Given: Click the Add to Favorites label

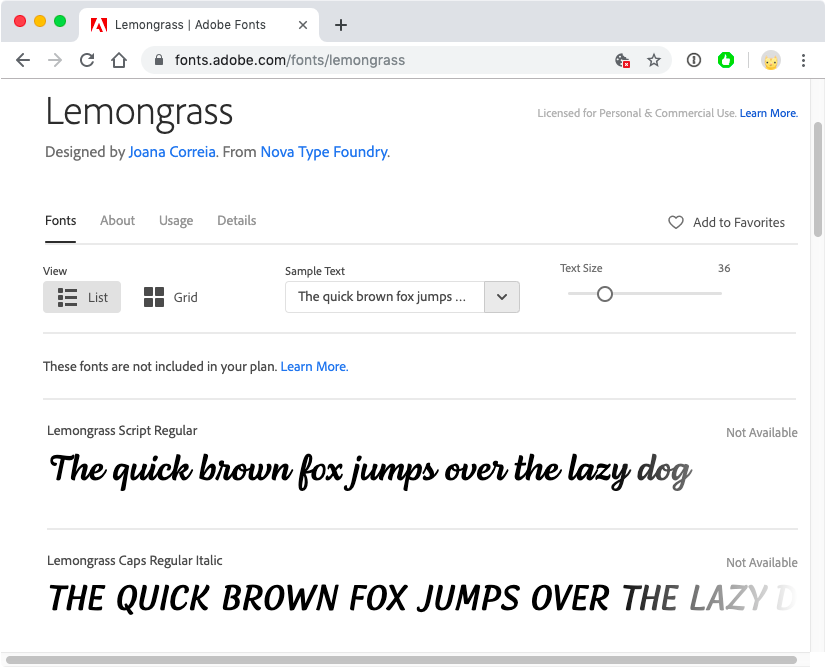Looking at the screenshot, I should click(x=739, y=222).
